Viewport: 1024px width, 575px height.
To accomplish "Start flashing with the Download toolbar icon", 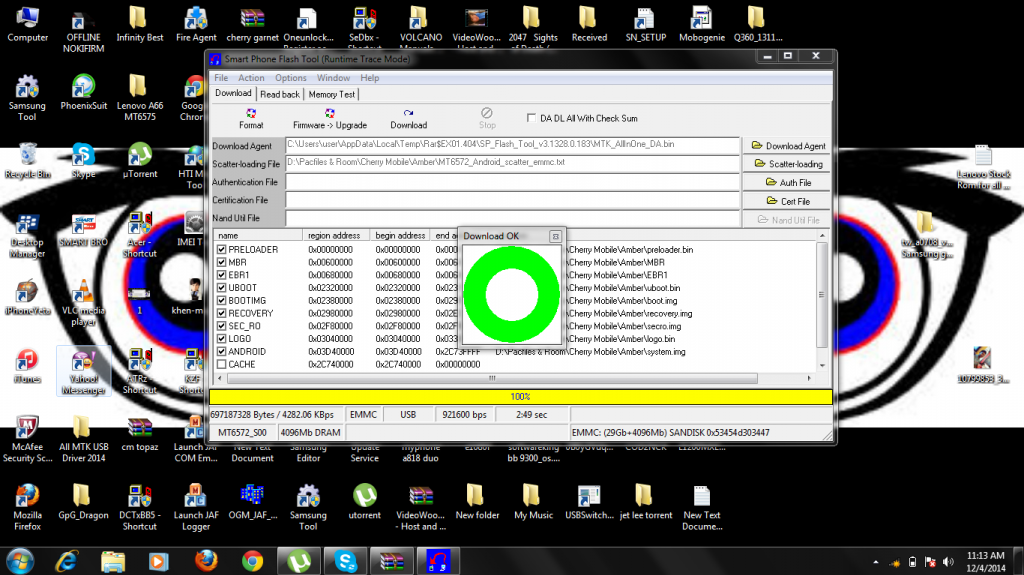I will (408, 114).
